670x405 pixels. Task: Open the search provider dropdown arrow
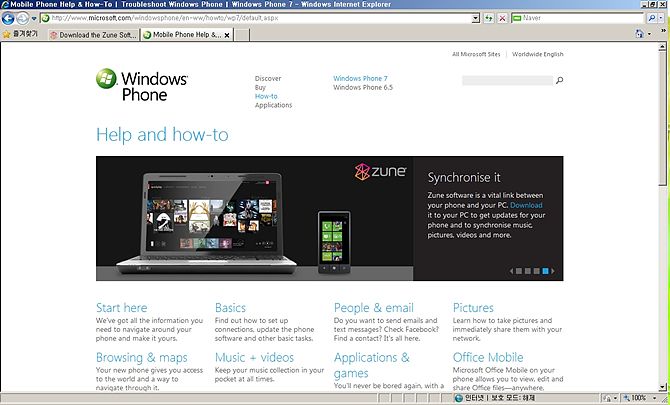661,18
